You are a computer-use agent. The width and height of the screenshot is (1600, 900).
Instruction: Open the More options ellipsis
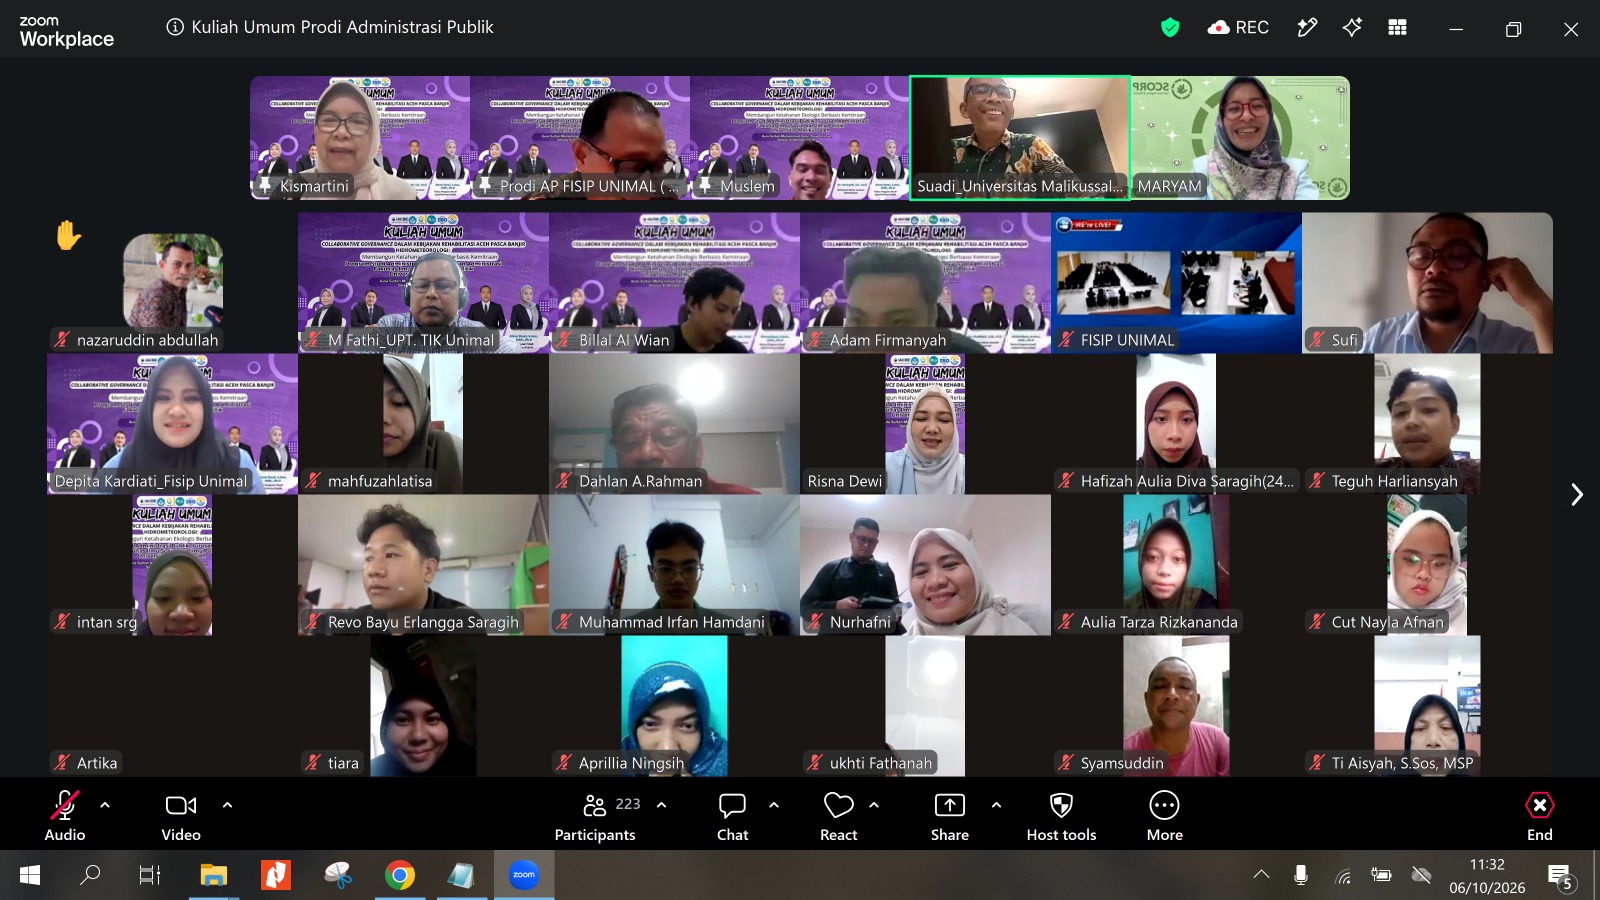(x=1164, y=817)
